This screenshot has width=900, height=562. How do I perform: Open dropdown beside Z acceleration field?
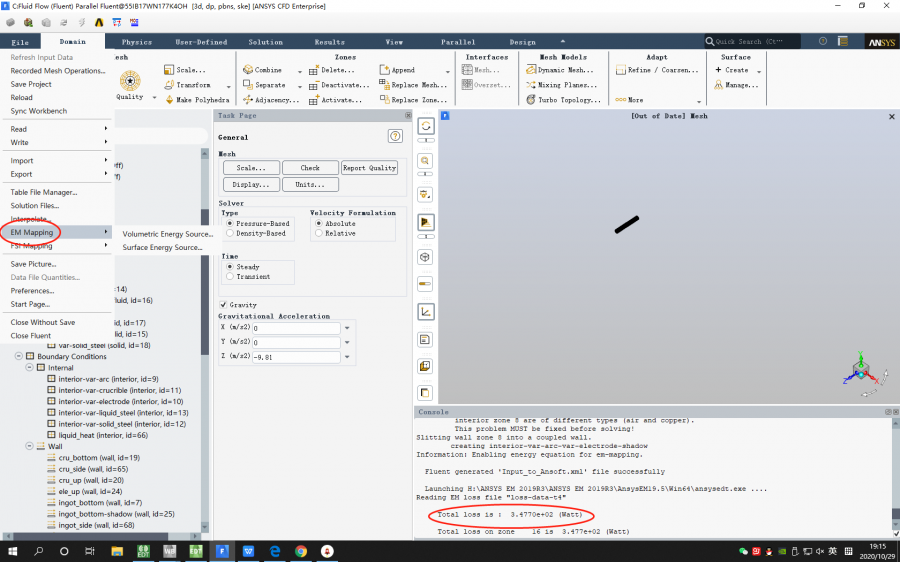coord(347,357)
